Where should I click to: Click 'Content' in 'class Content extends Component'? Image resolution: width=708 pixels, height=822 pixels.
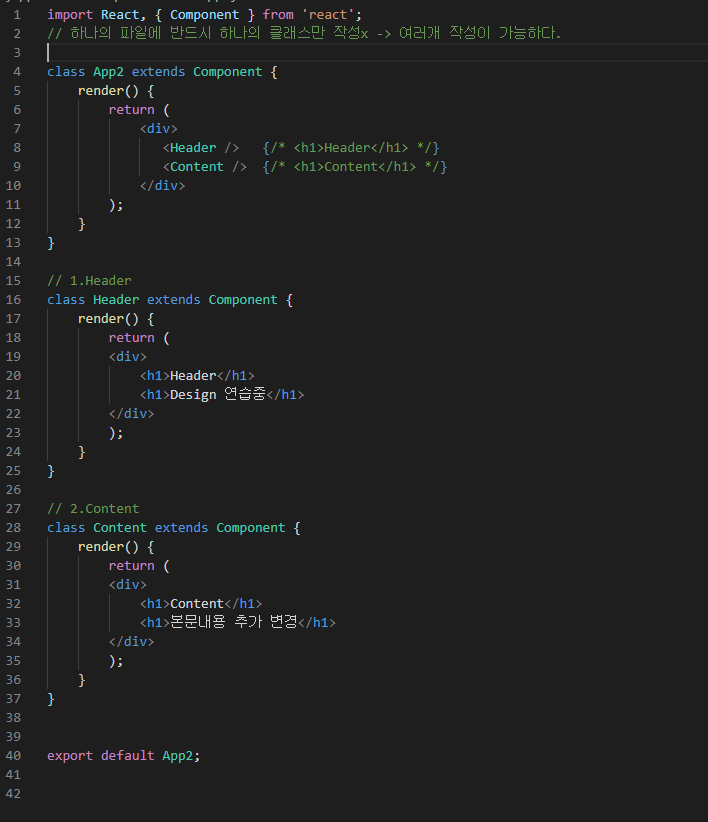point(120,528)
